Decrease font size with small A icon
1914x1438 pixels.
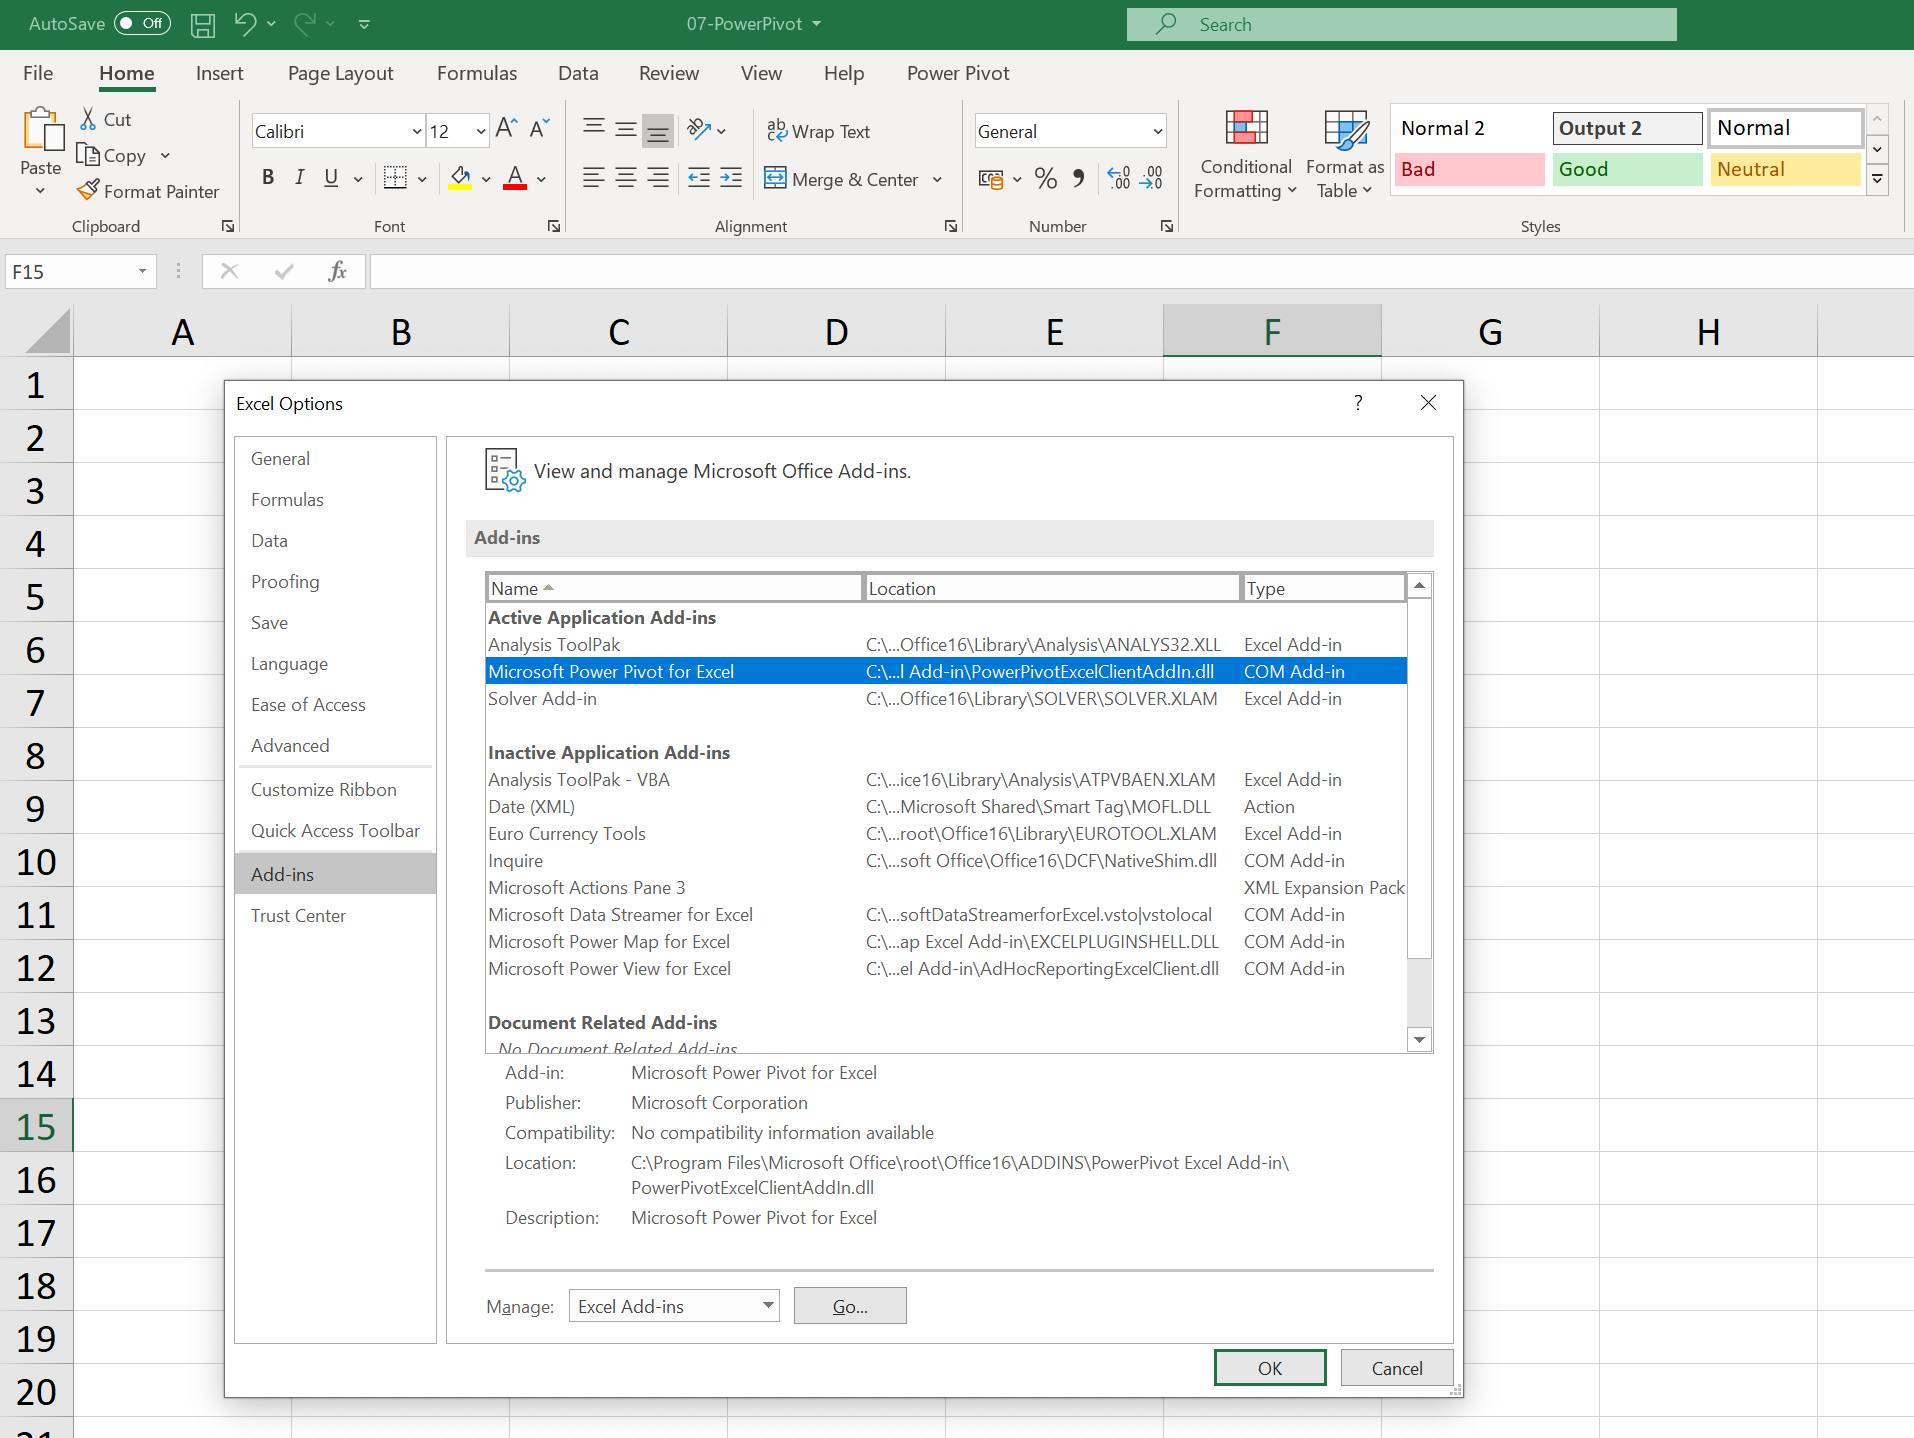(539, 129)
